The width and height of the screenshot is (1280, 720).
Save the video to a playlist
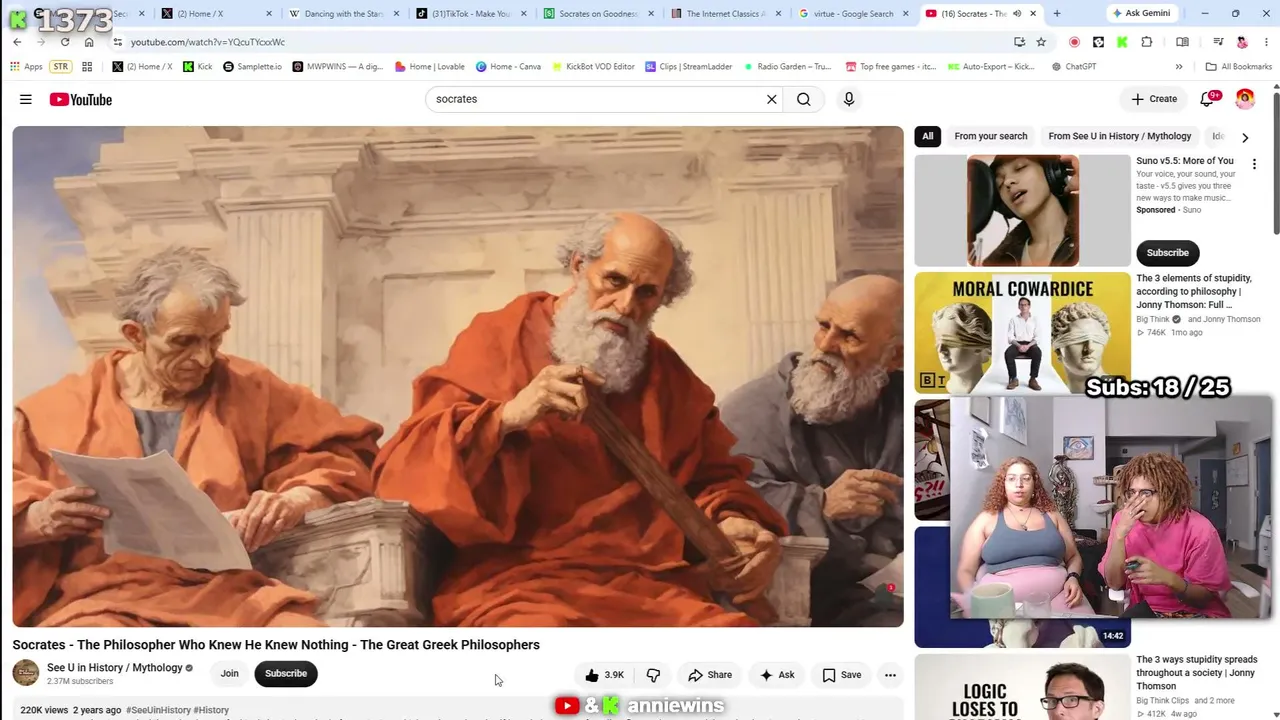(x=842, y=675)
